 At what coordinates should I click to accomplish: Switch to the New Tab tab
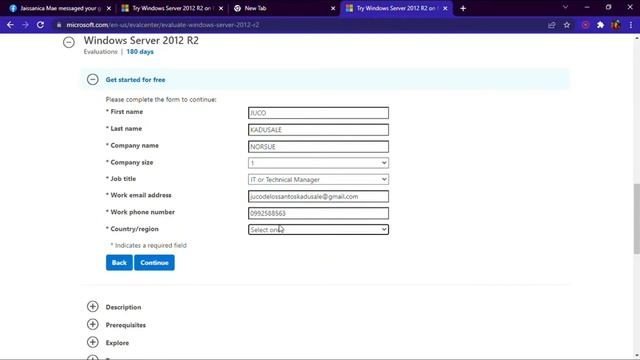tap(284, 8)
